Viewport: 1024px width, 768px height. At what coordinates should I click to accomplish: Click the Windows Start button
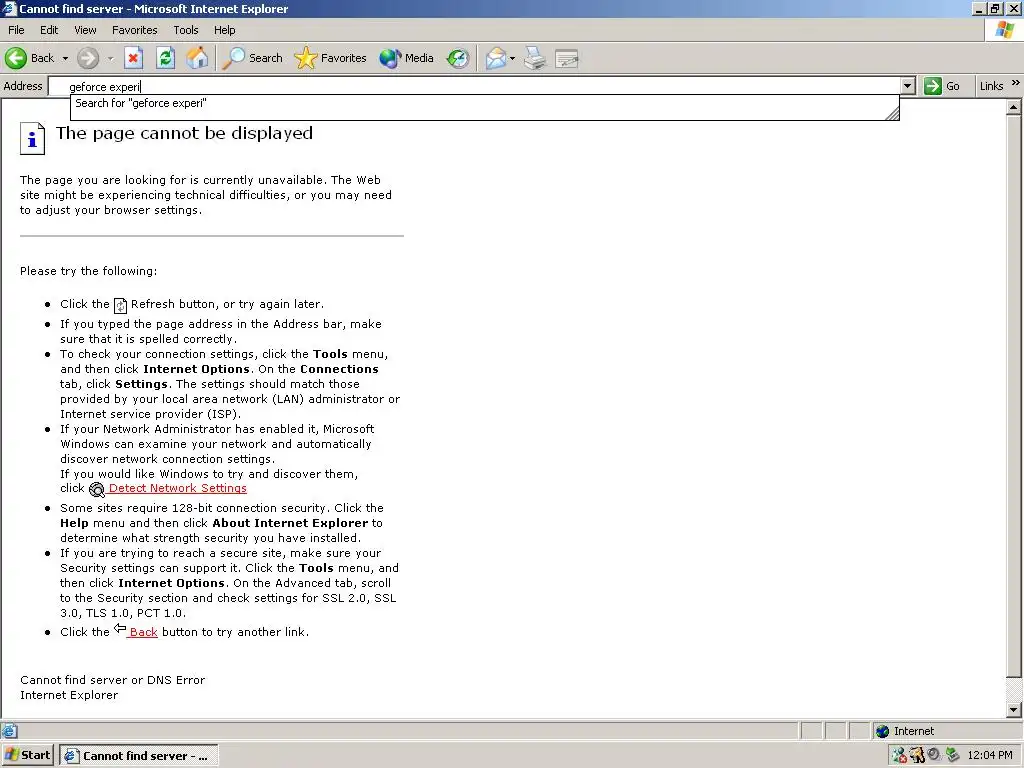27,755
